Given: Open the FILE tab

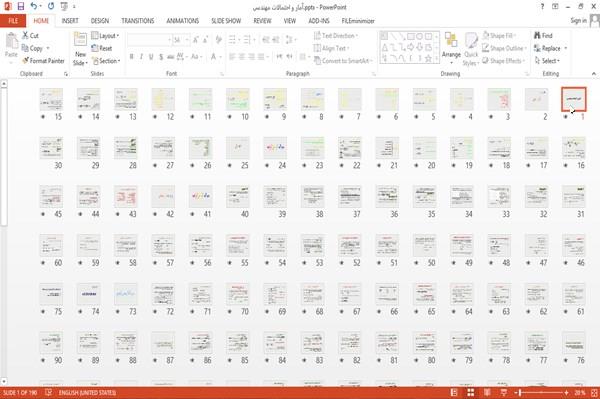Looking at the screenshot, I should (x=13, y=21).
